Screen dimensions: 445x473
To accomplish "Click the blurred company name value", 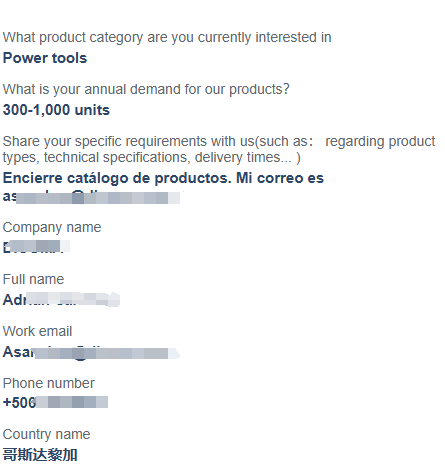I will (36, 247).
